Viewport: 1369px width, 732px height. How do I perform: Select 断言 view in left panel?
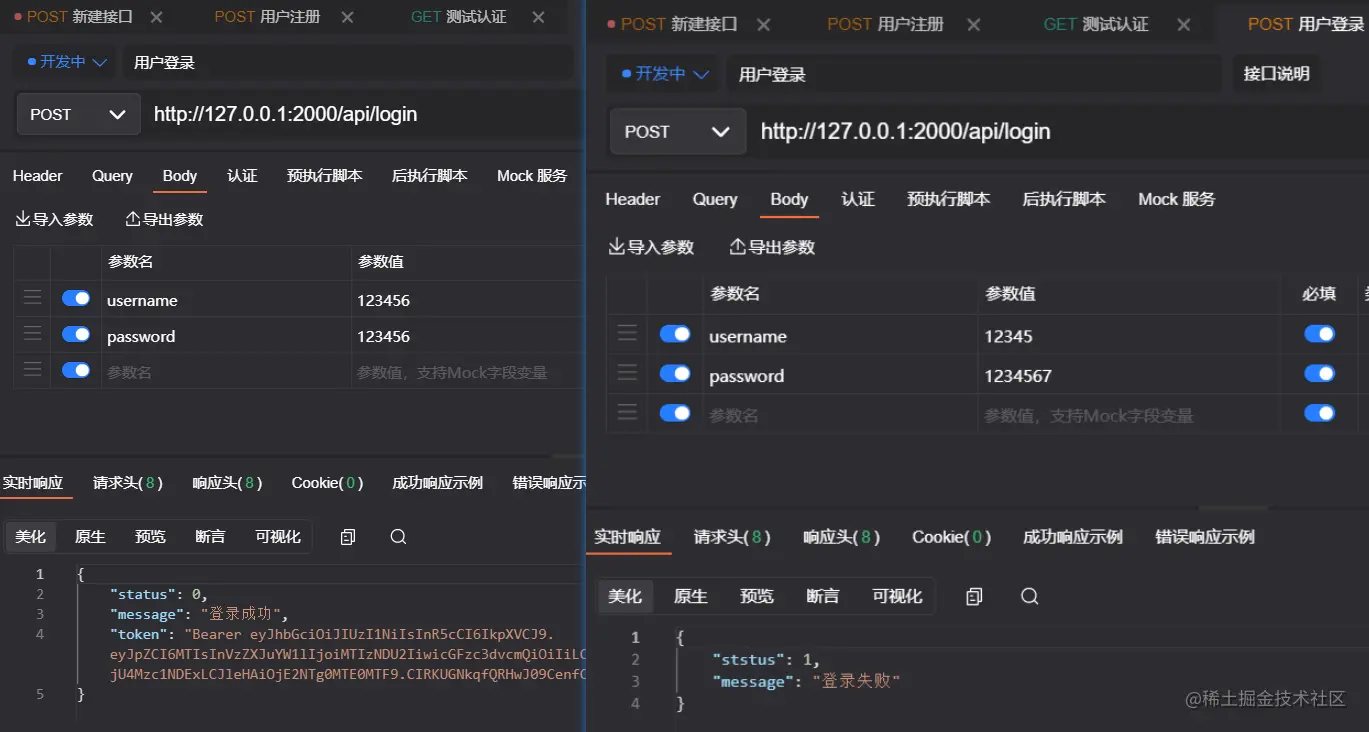coord(210,537)
